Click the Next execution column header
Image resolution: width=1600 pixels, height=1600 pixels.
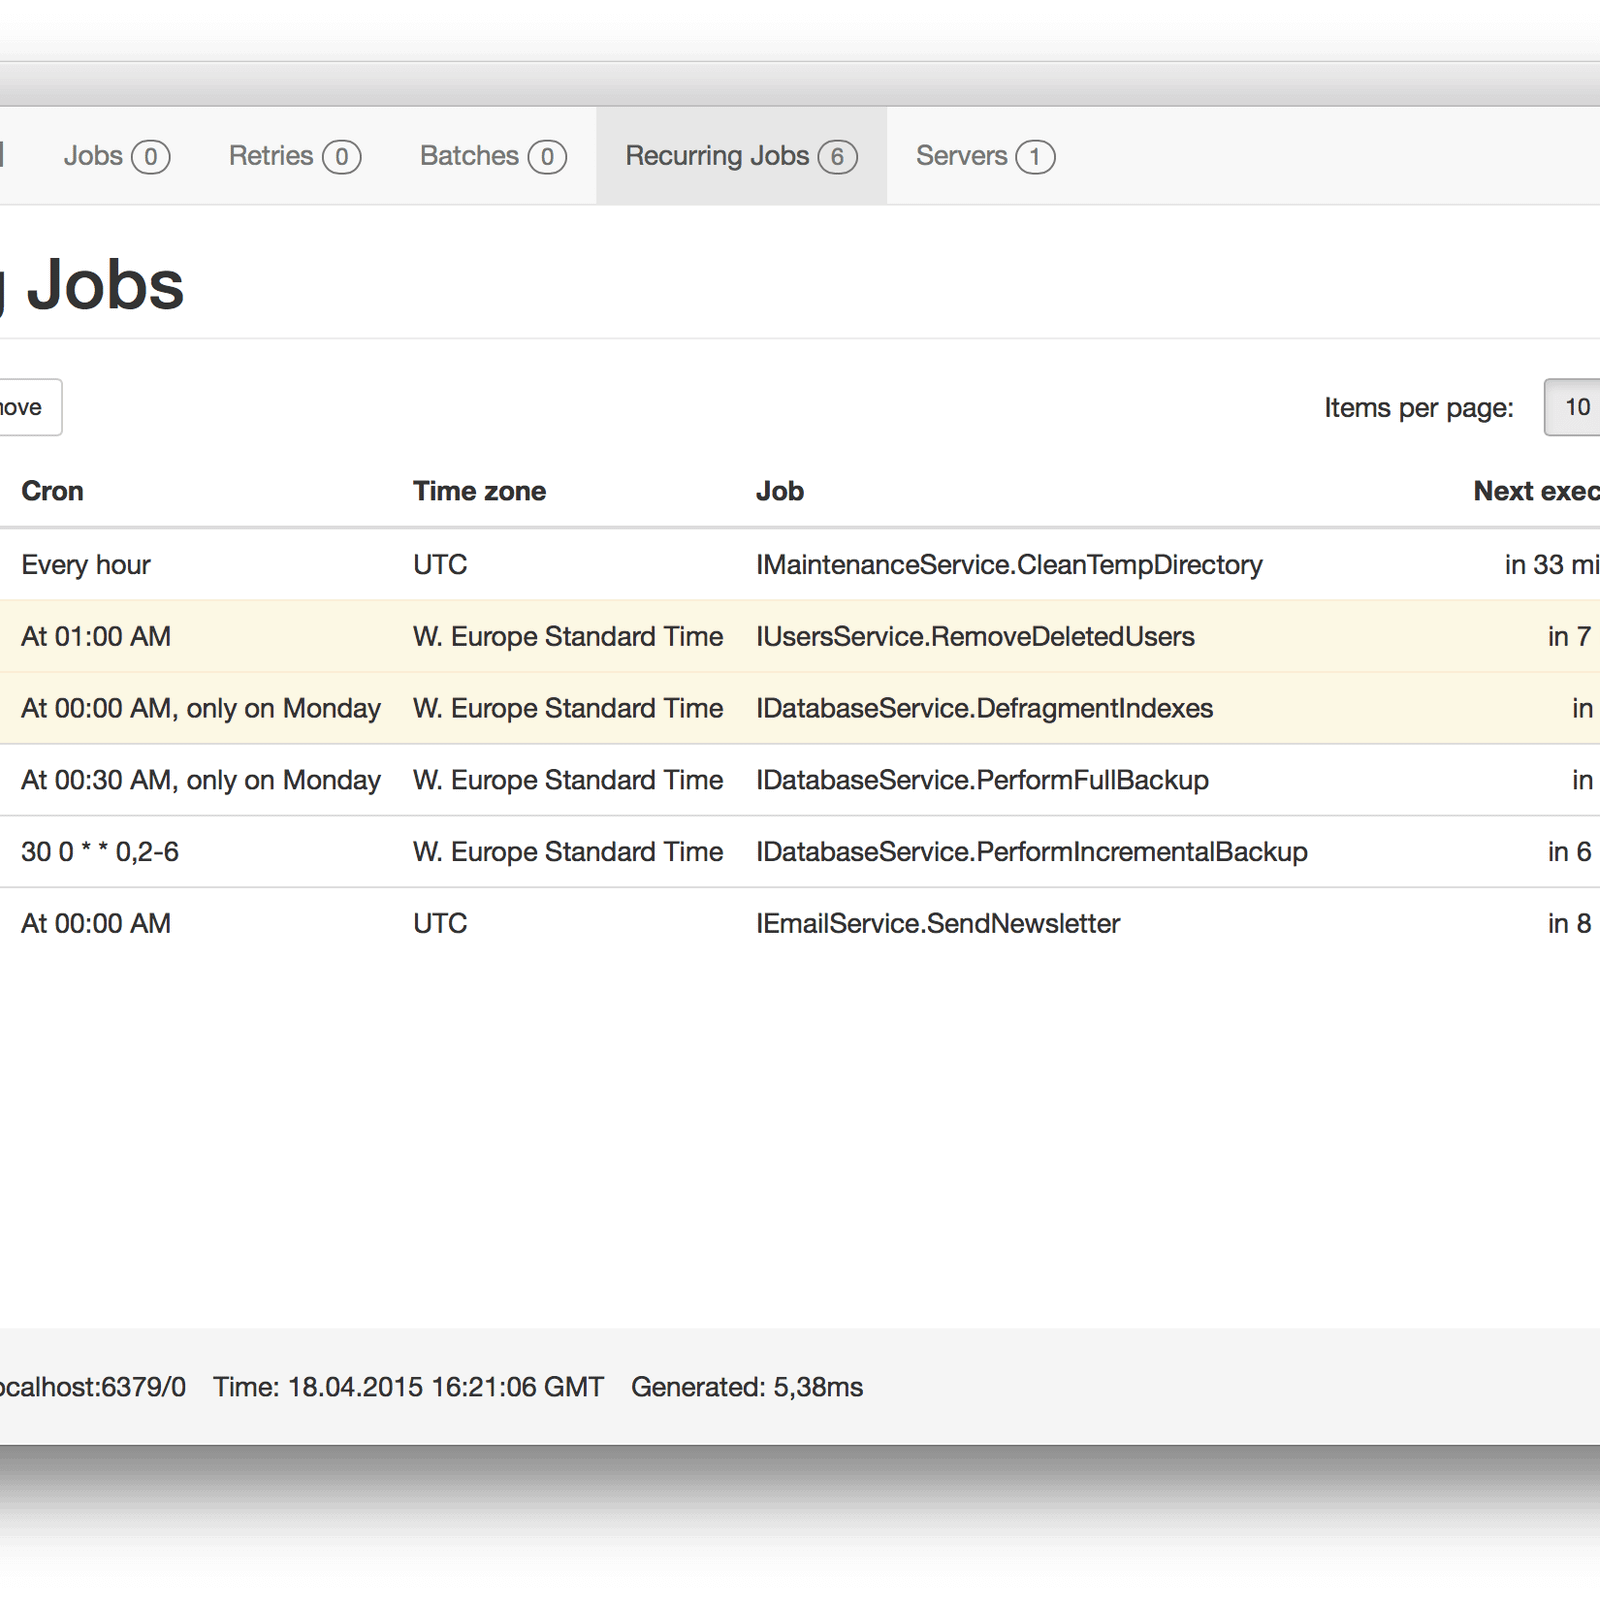(x=1535, y=491)
